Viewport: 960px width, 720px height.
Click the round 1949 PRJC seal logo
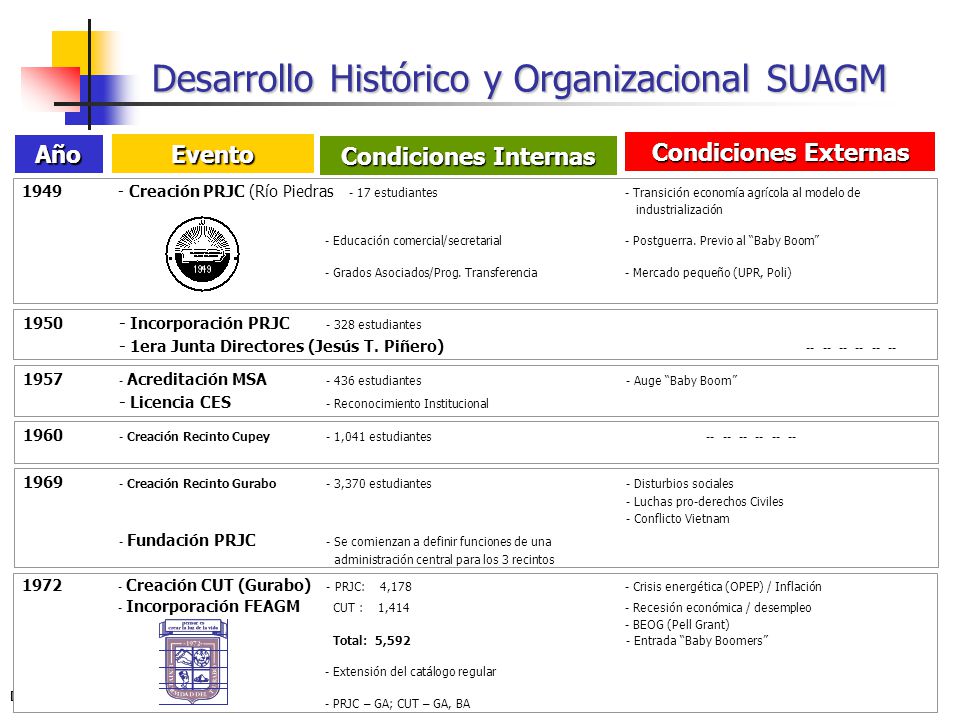pos(203,253)
